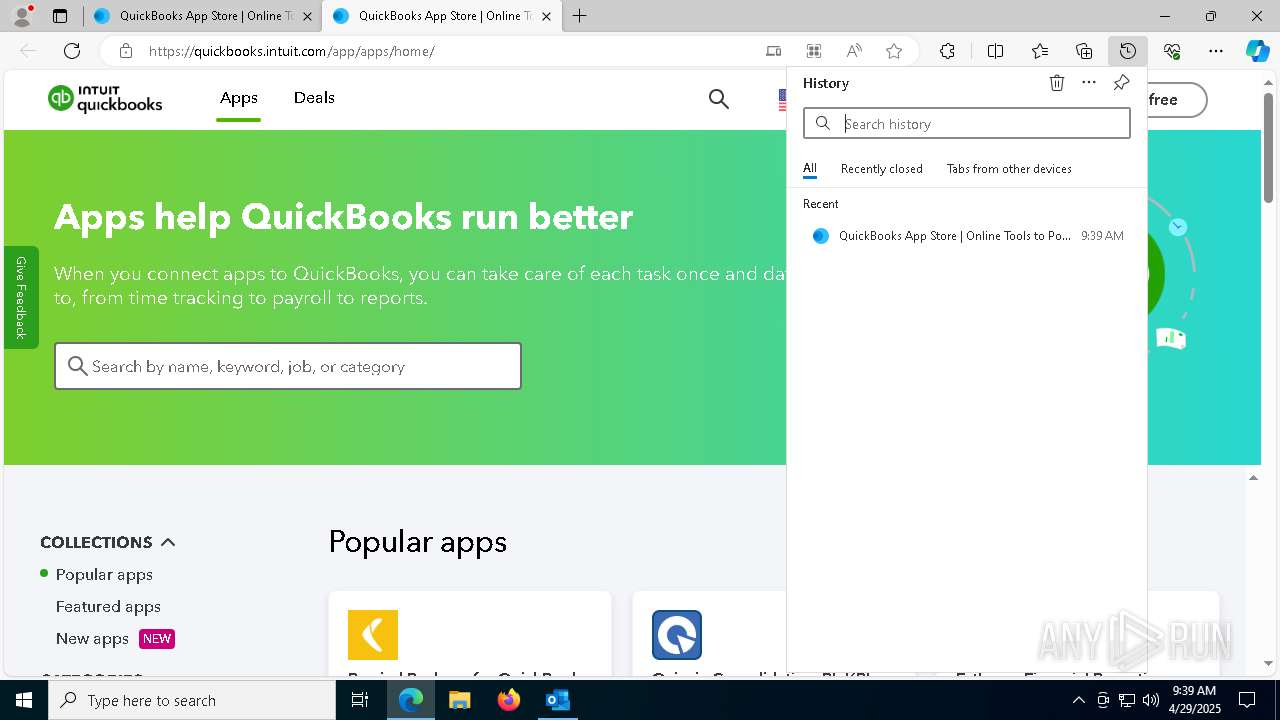
Task: Click the Give Feedback side tab
Action: point(21,297)
